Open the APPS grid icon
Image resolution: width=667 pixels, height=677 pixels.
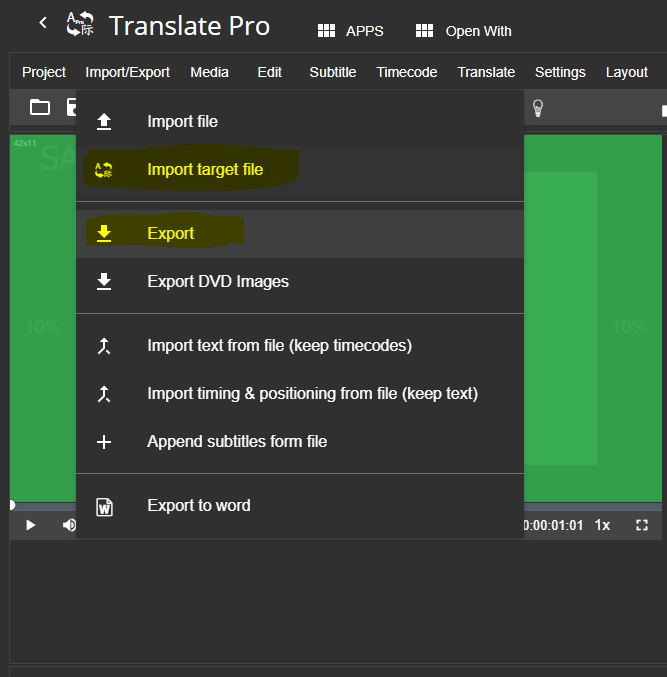coord(326,31)
